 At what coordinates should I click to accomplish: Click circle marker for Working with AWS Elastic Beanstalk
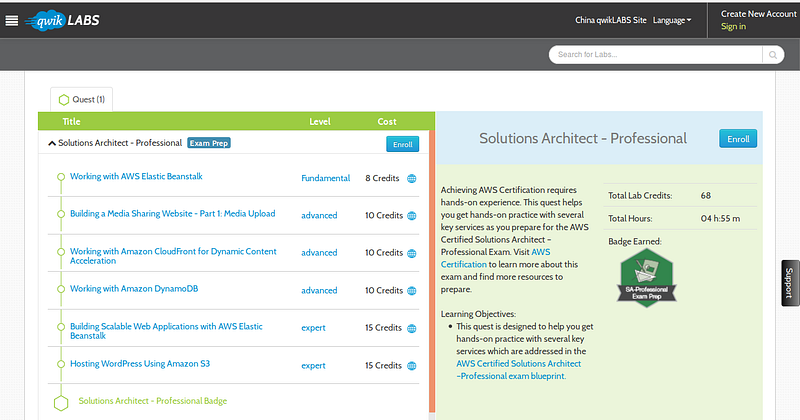tap(61, 177)
